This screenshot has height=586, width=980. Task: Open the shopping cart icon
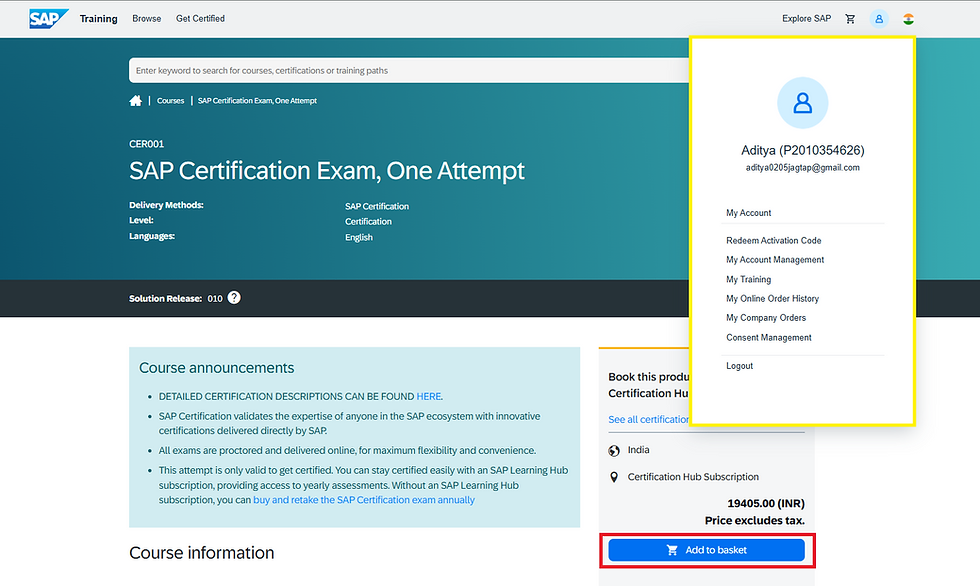[x=850, y=19]
